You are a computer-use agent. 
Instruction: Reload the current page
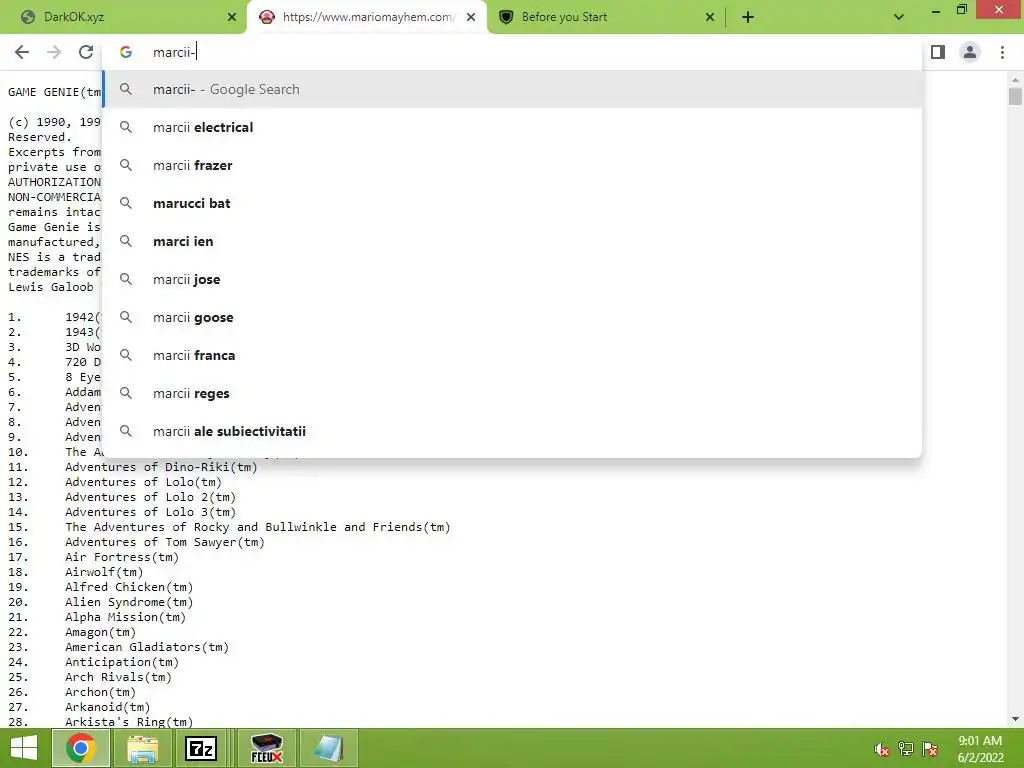[86, 52]
